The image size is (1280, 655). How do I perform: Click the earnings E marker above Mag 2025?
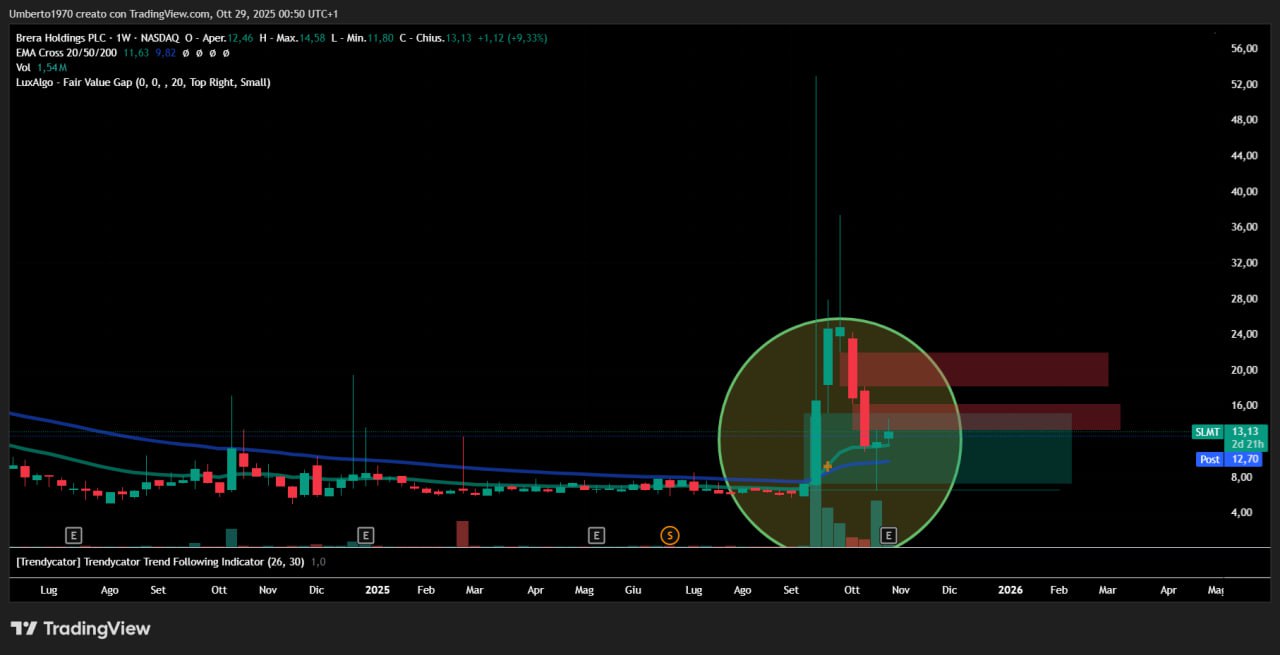tap(596, 536)
